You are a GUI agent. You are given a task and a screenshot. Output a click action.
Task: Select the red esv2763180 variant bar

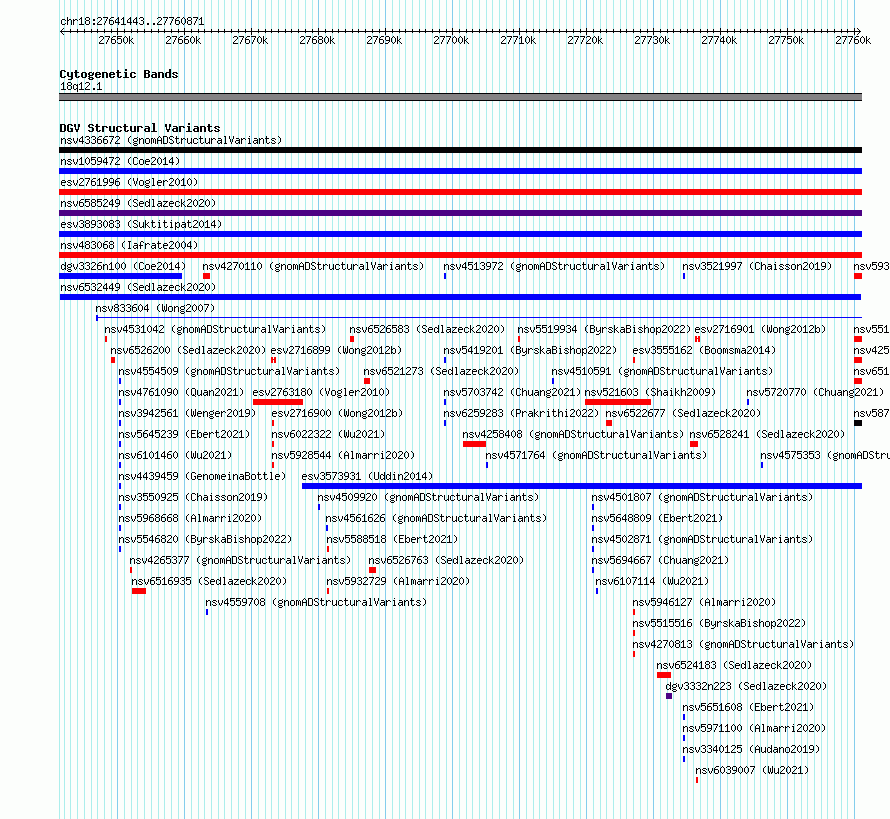[x=278, y=402]
